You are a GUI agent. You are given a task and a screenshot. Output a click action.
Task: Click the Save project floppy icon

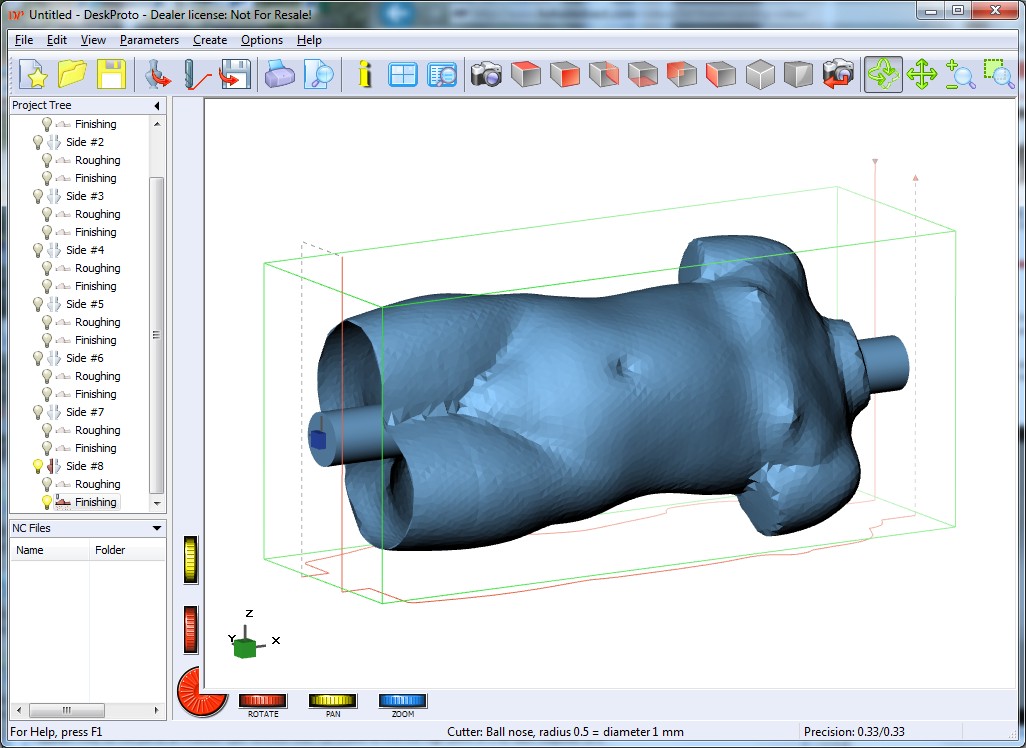(x=110, y=75)
